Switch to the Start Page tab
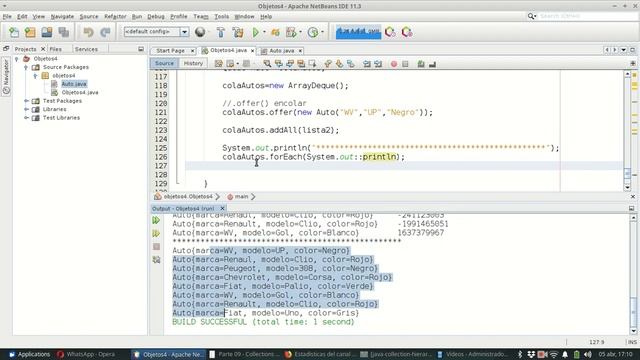The height and width of the screenshot is (360, 640). (170, 51)
